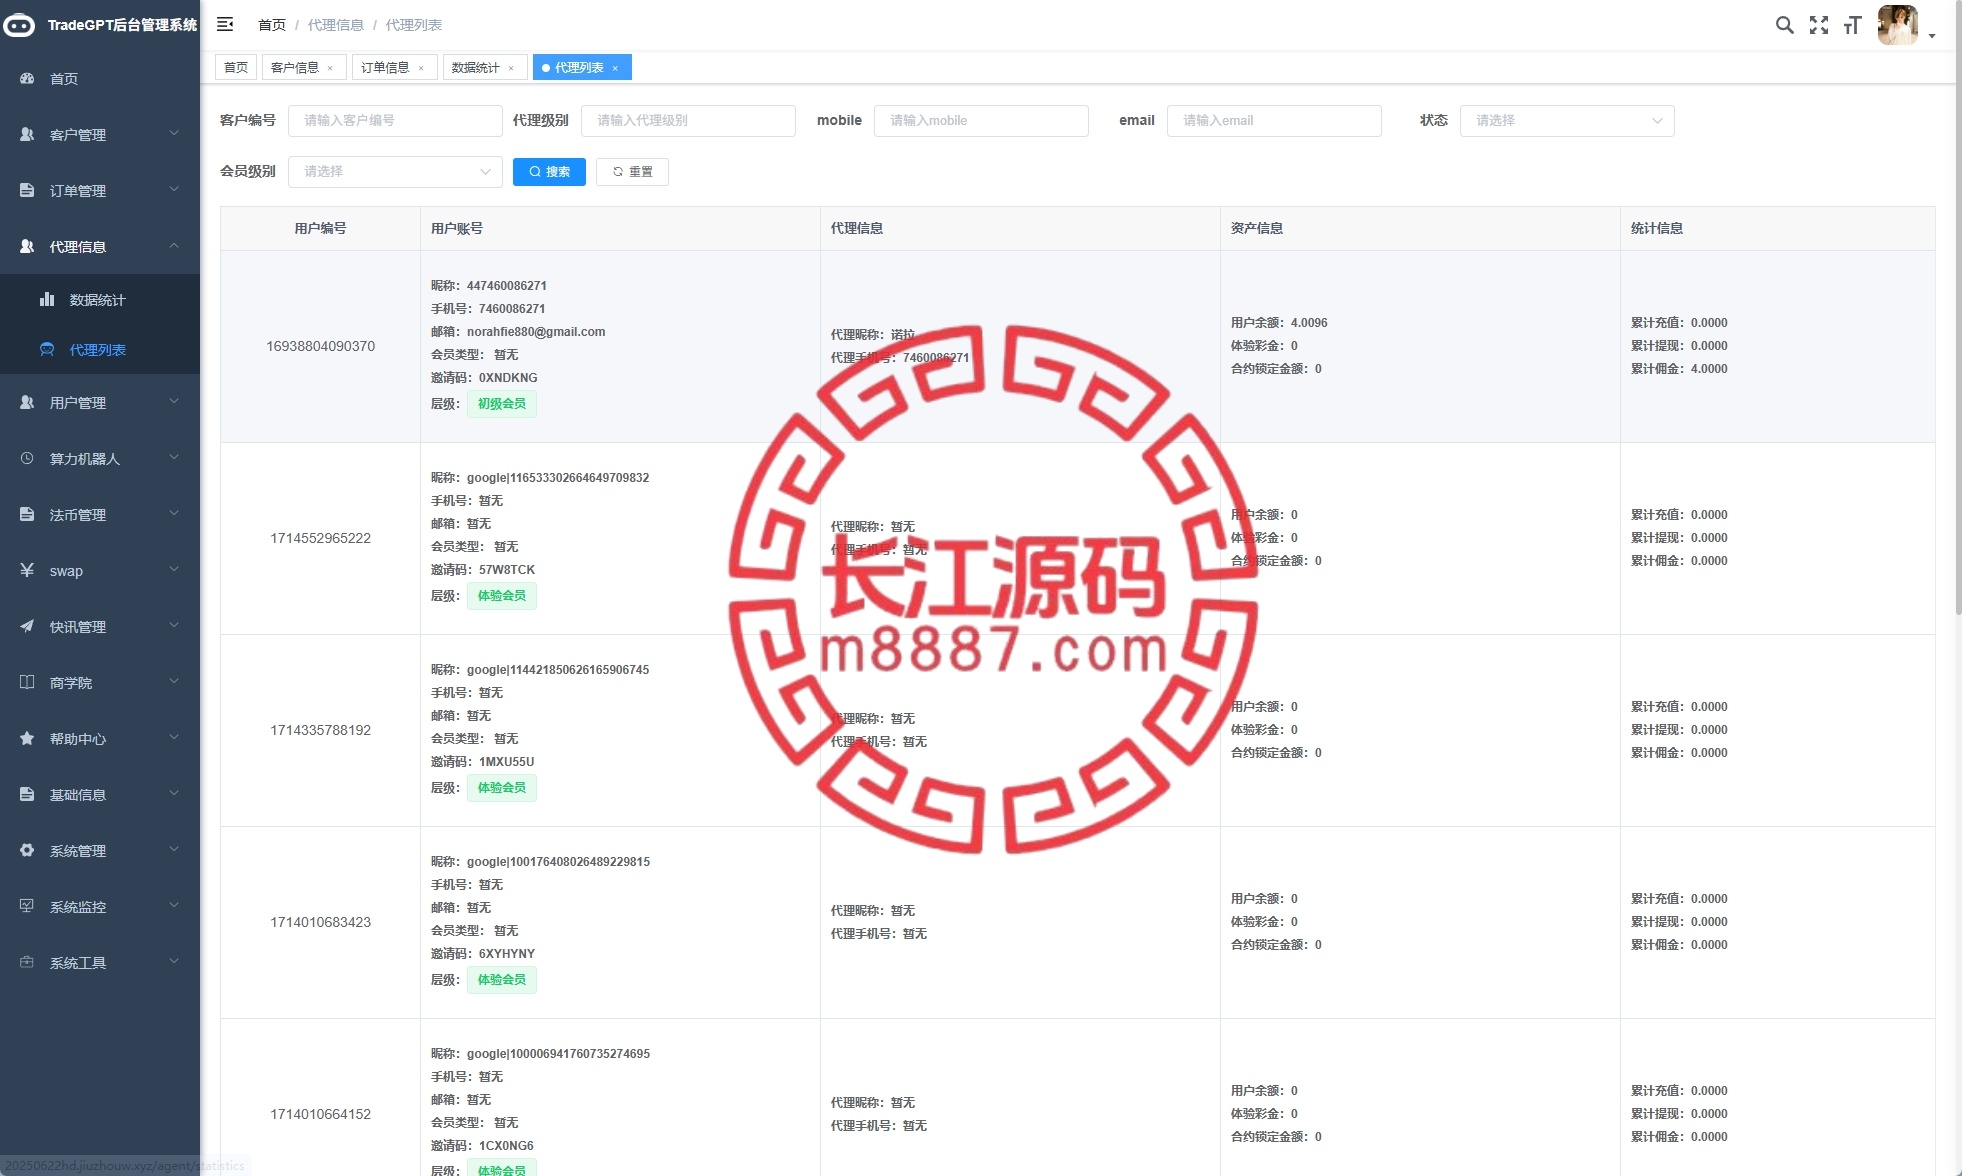The height and width of the screenshot is (1176, 1962).
Task: Click the TradeGPT logo icon
Action: 19,25
